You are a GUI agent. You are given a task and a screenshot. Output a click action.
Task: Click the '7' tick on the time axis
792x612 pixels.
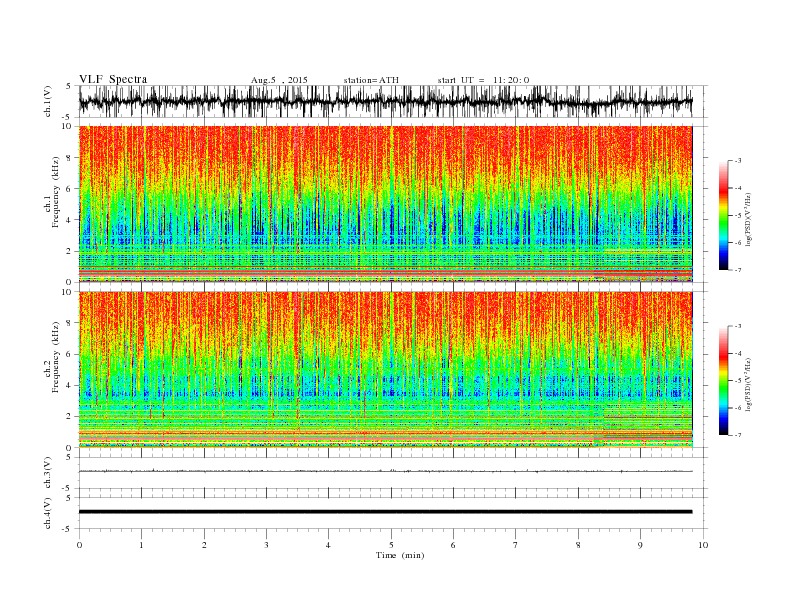516,545
